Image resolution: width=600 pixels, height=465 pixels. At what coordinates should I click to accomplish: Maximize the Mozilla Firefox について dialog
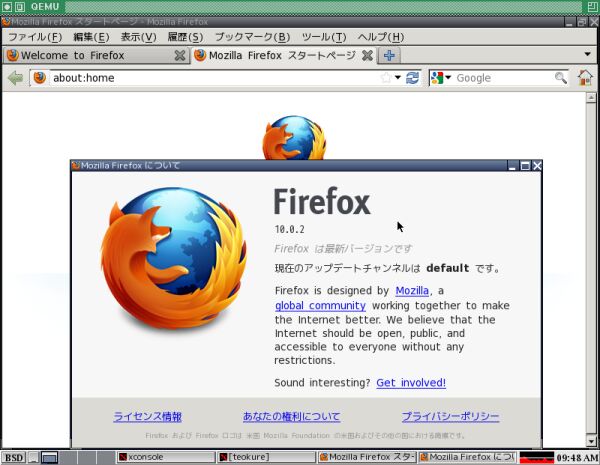[x=525, y=166]
